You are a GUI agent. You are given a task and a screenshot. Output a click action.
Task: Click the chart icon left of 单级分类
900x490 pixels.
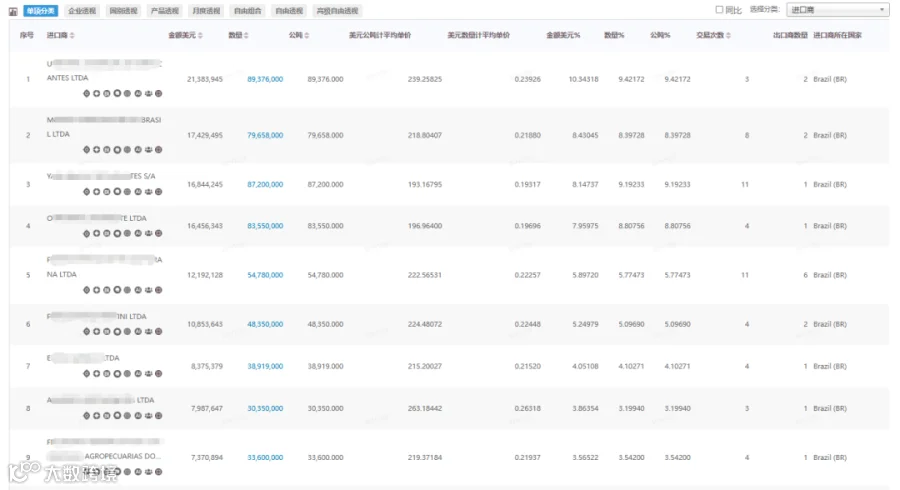point(13,11)
